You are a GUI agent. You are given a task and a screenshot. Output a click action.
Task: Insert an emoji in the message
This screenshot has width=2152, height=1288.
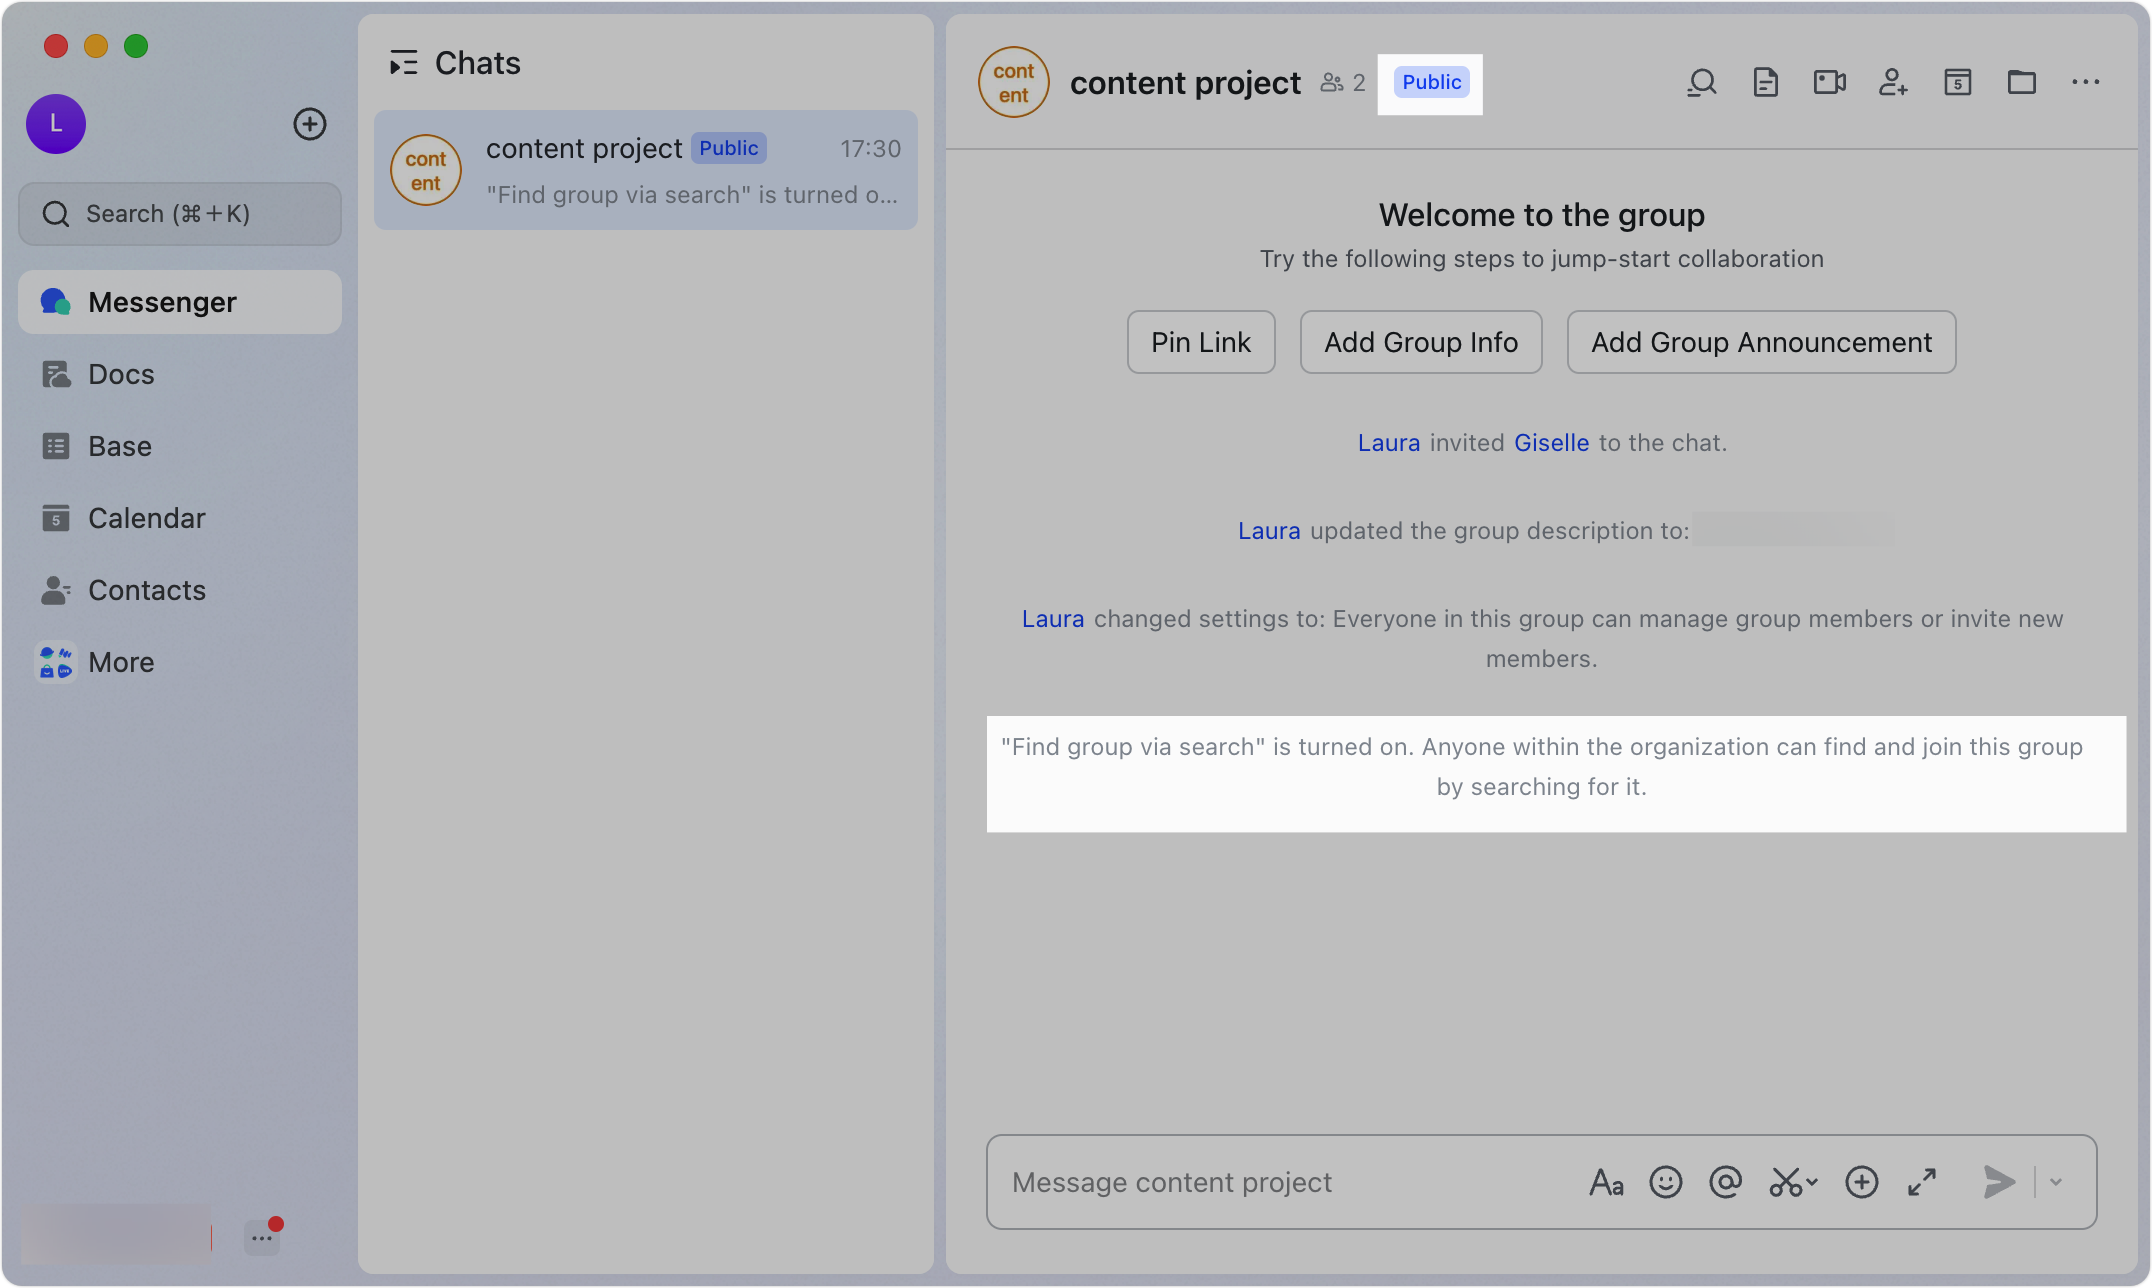1666,1182
